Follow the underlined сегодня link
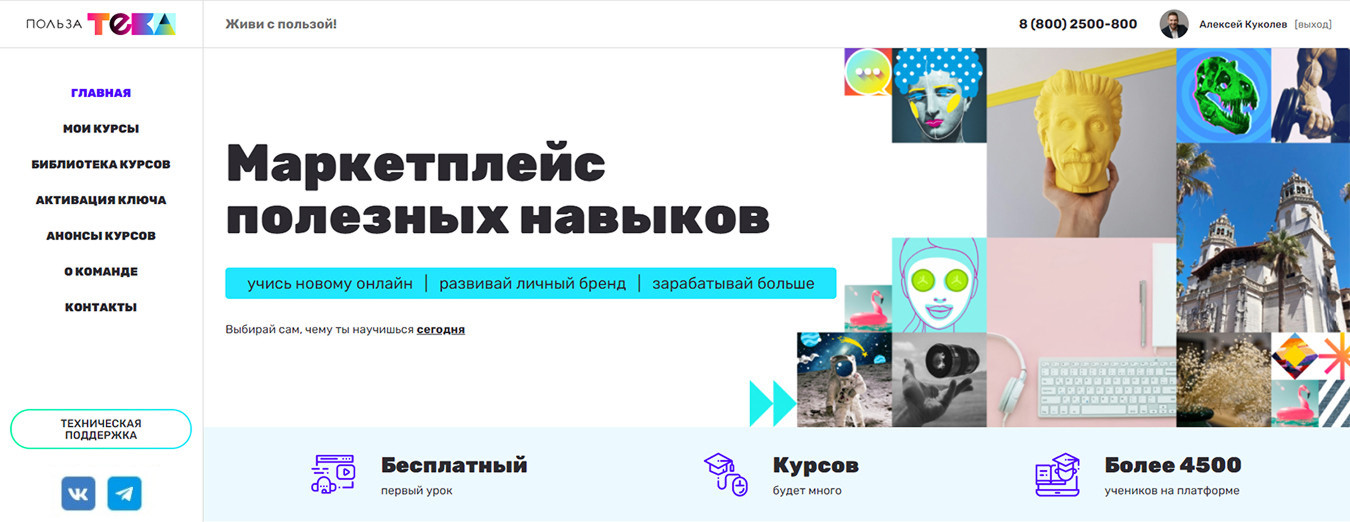This screenshot has height=522, width=1350. click(x=440, y=329)
